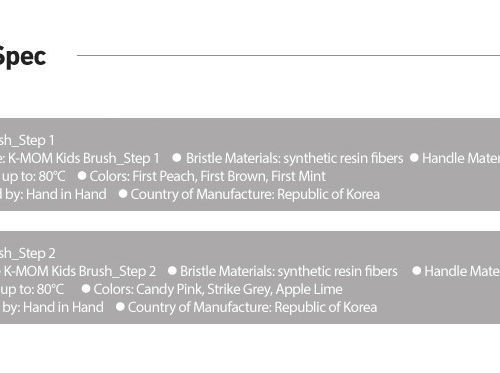Click the Step 1 'Republic of Korea' text

click(x=328, y=194)
